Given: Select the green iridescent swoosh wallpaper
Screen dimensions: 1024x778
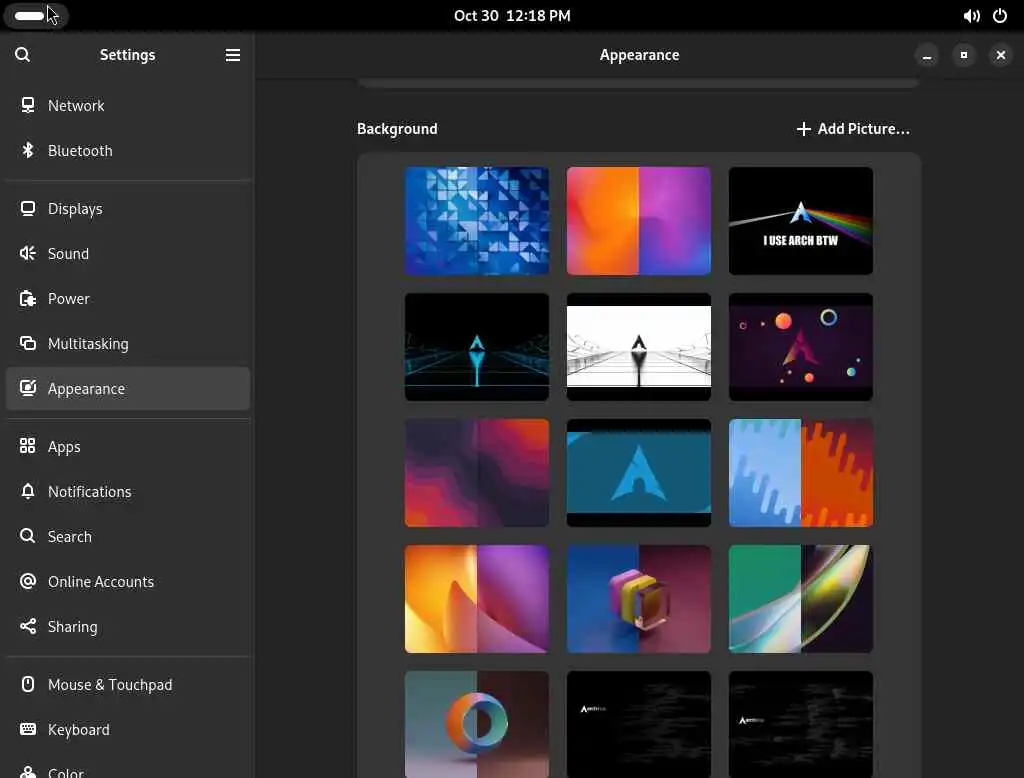Looking at the screenshot, I should point(801,599).
